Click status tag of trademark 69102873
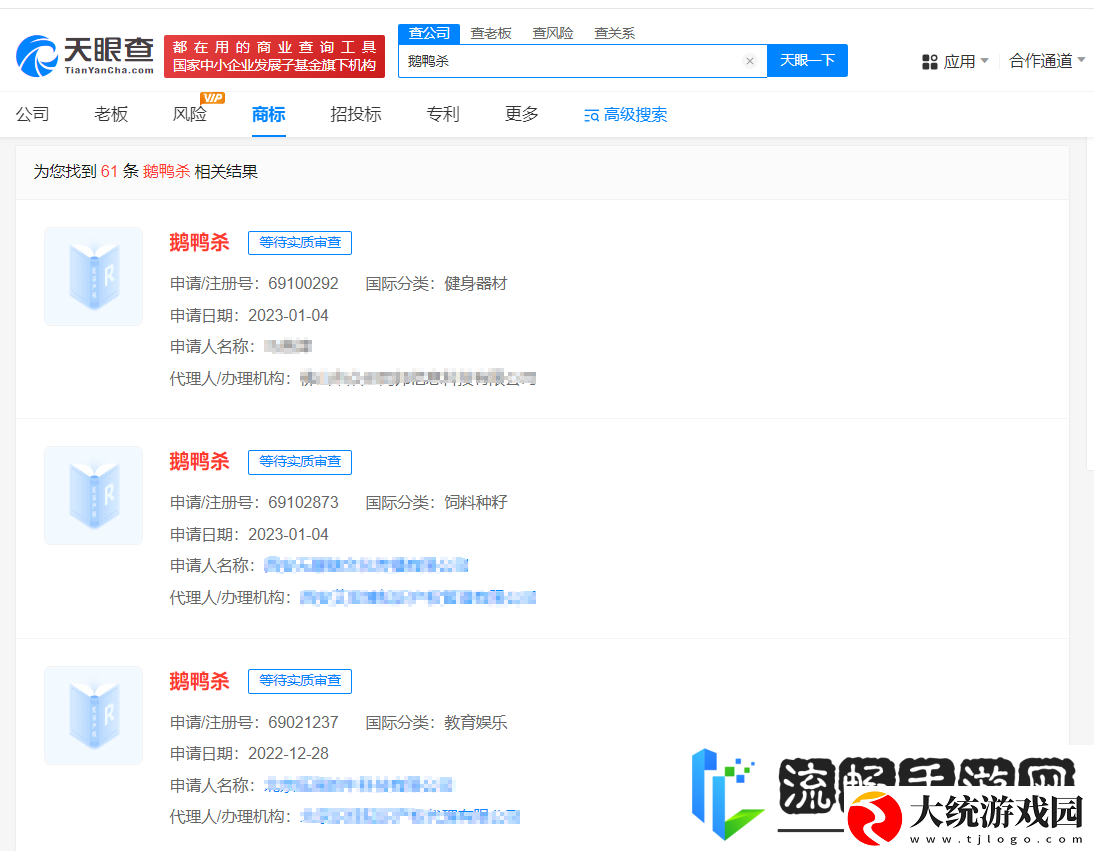The width and height of the screenshot is (1094, 851). pos(300,462)
